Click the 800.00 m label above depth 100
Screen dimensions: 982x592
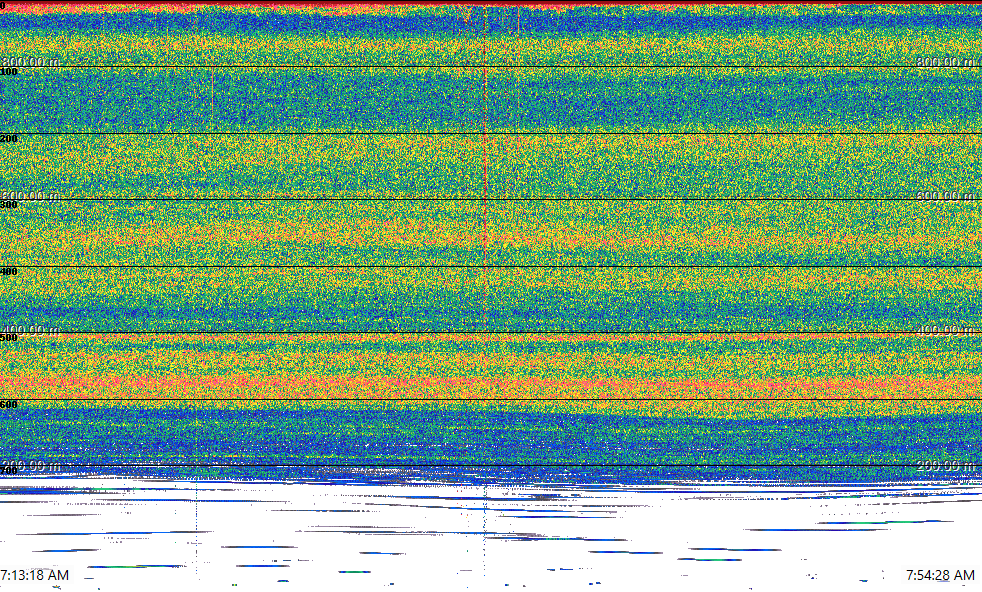click(x=30, y=61)
